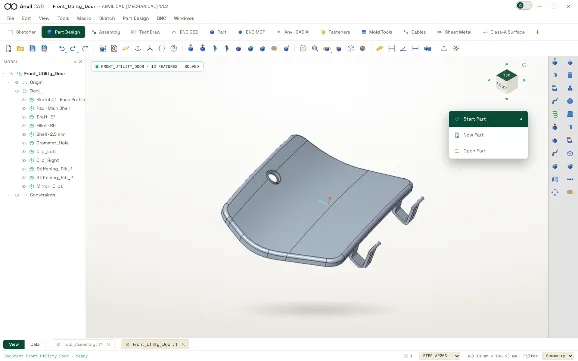The image size is (578, 361).
Task: Toggle the switch in the title bar
Action: (x=524, y=6)
